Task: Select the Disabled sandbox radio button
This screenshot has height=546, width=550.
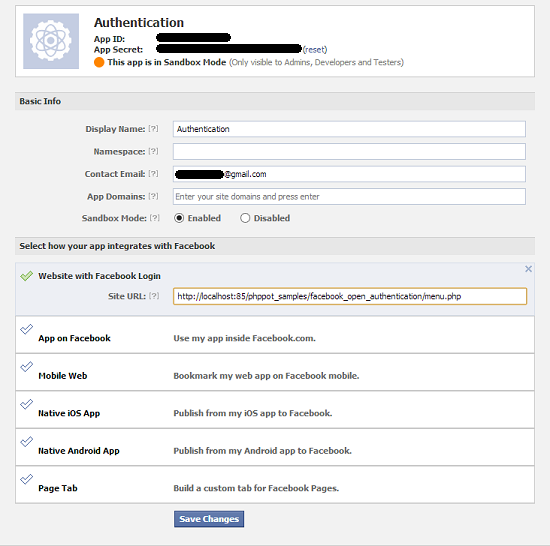Action: 245,218
